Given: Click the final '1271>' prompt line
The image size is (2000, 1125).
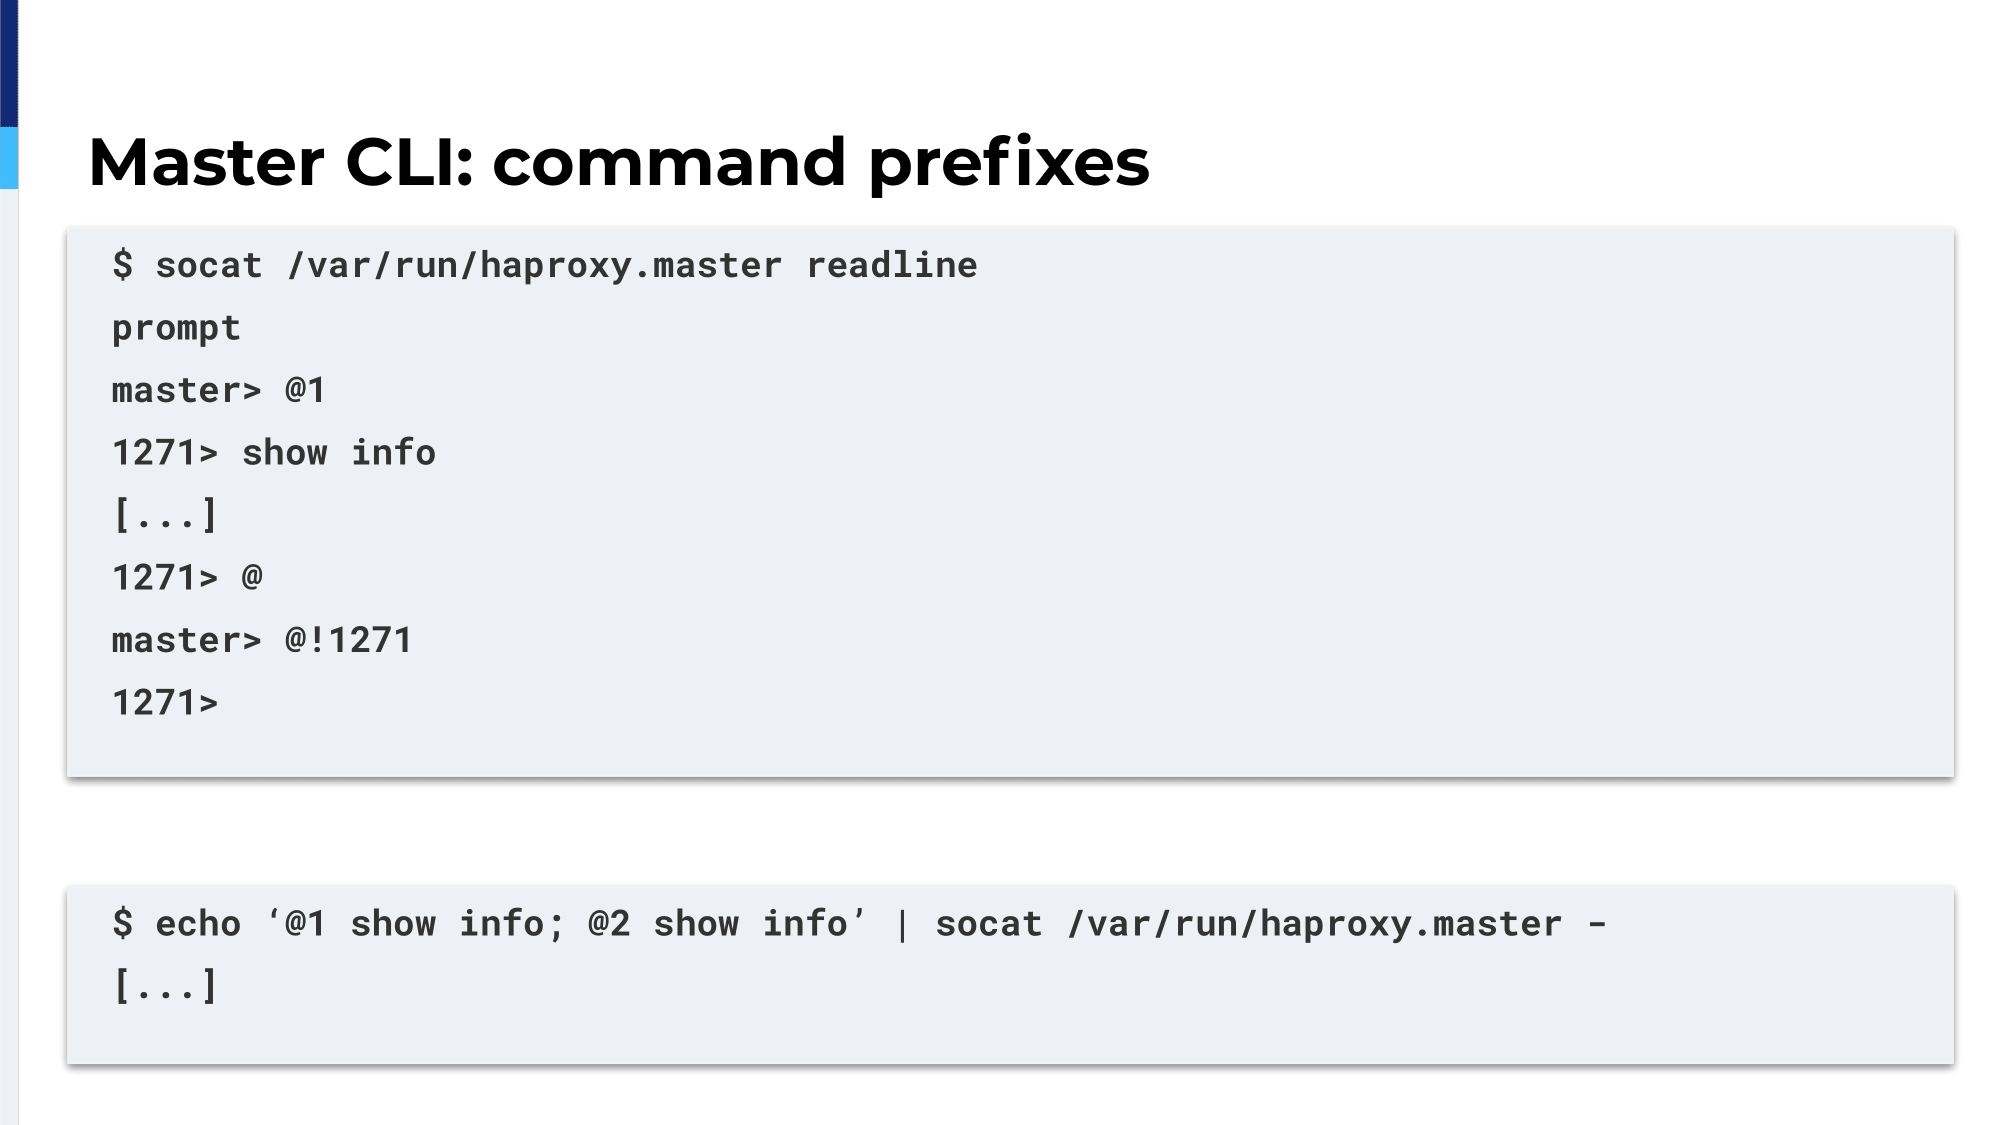Looking at the screenshot, I should 165,703.
